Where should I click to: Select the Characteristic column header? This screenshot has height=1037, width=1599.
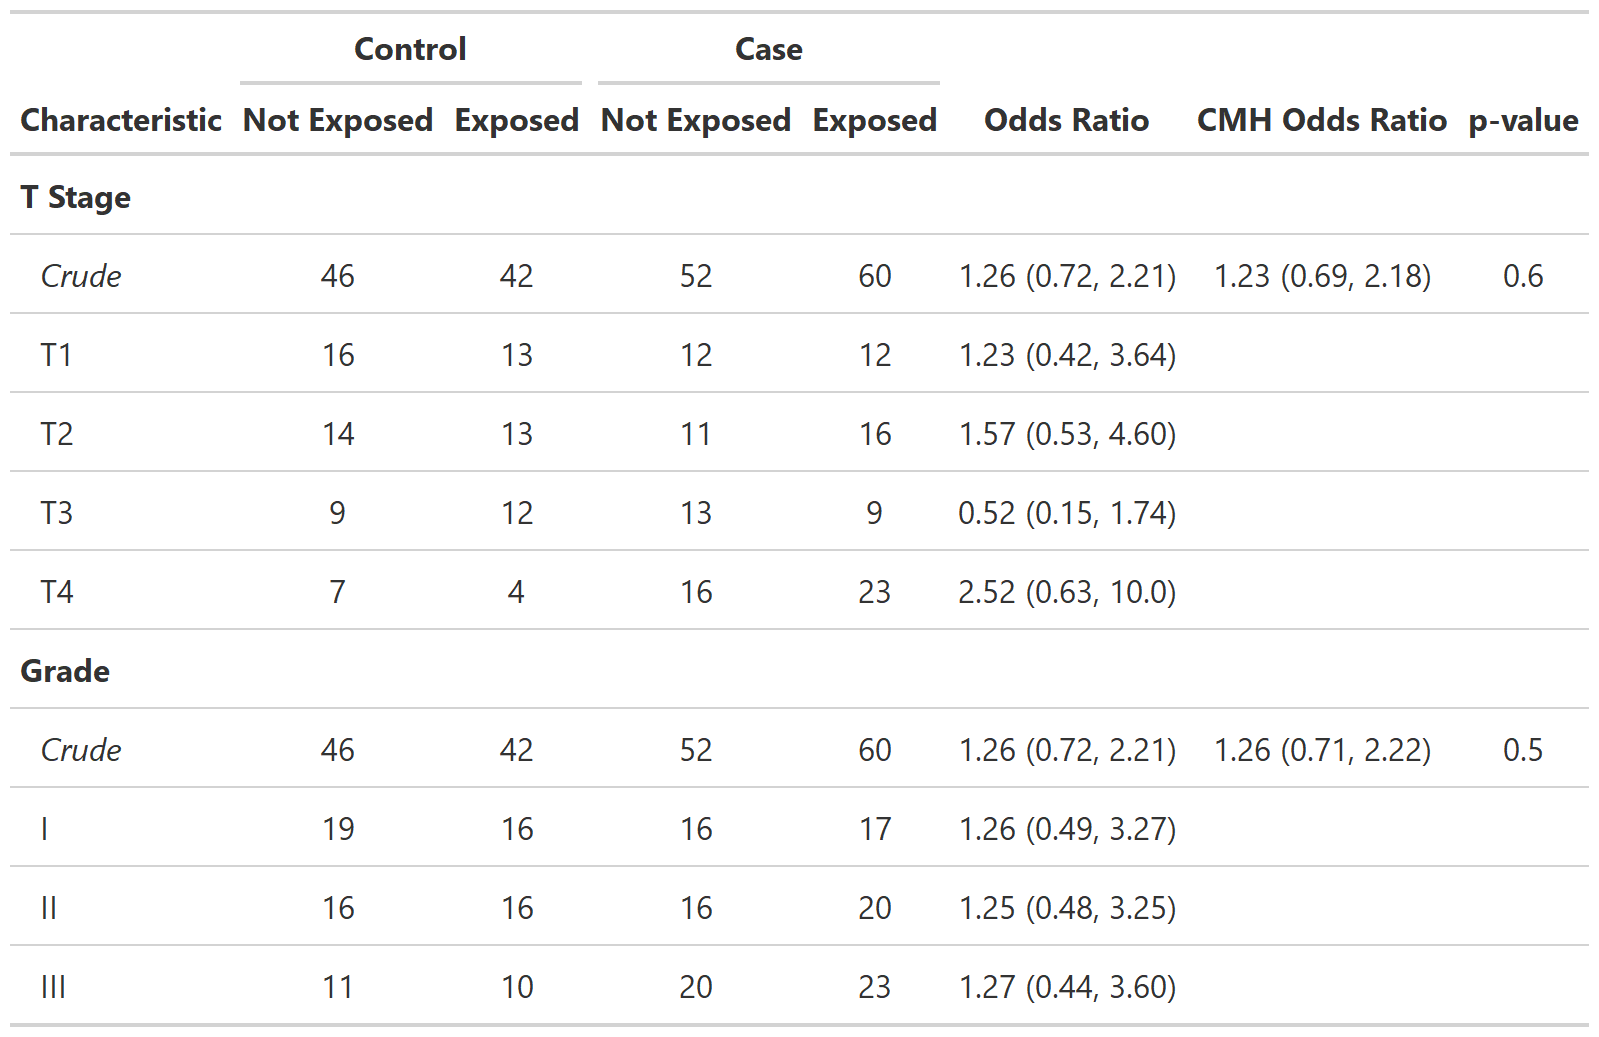coord(121,120)
